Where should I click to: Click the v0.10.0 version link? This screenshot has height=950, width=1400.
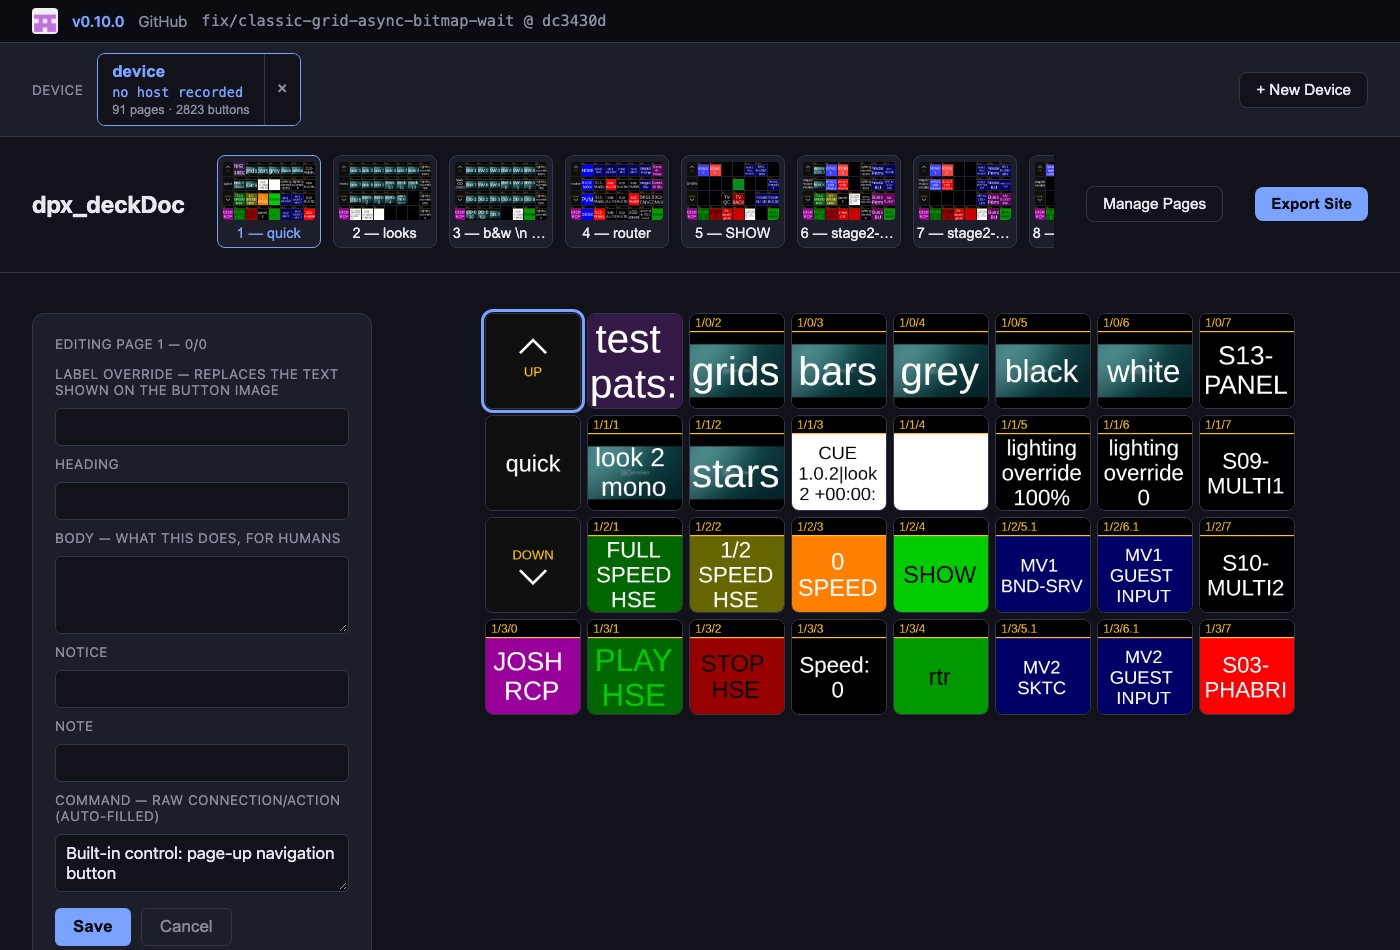98,21
